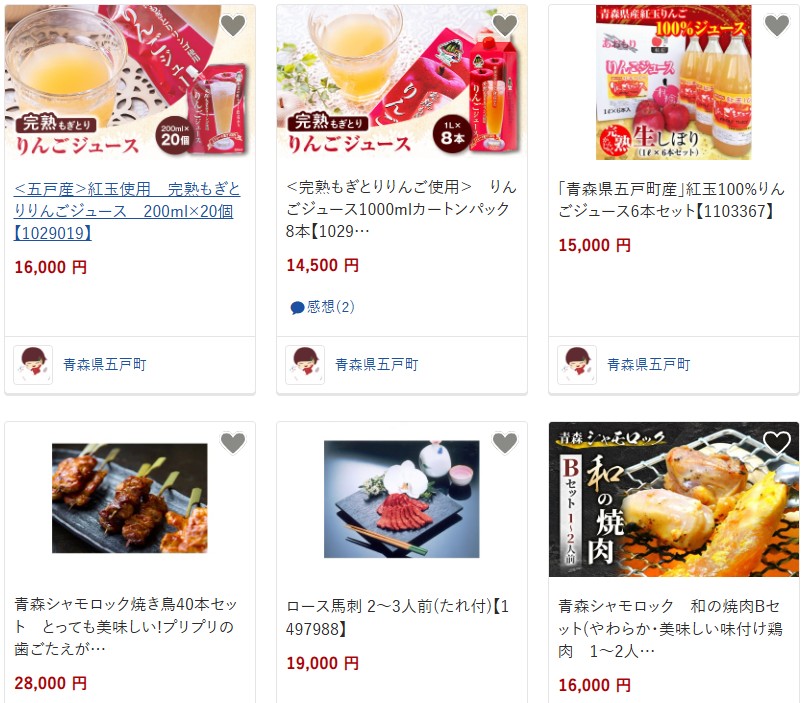806x703 pixels.
Task: View the 200ml×20個 juice product image
Action: (x=130, y=82)
